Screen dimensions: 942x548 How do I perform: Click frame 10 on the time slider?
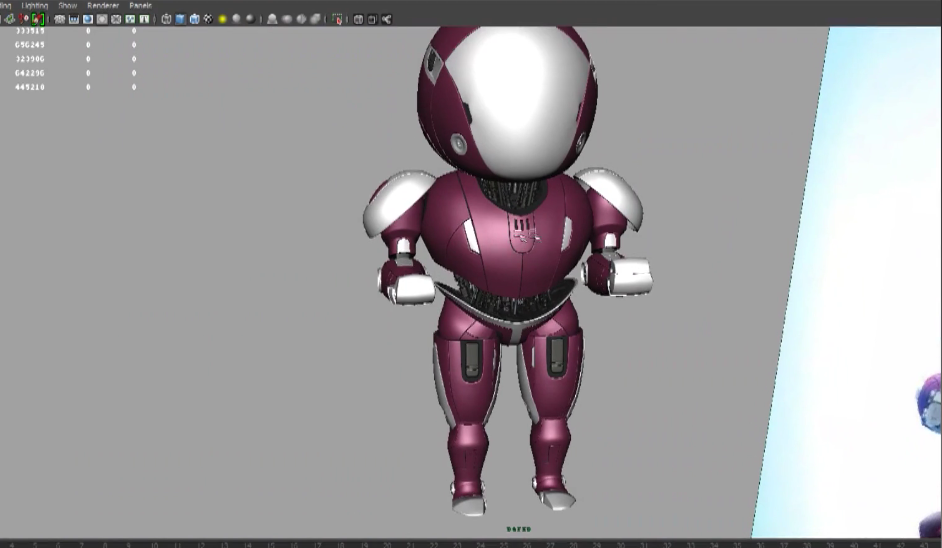pos(152,545)
